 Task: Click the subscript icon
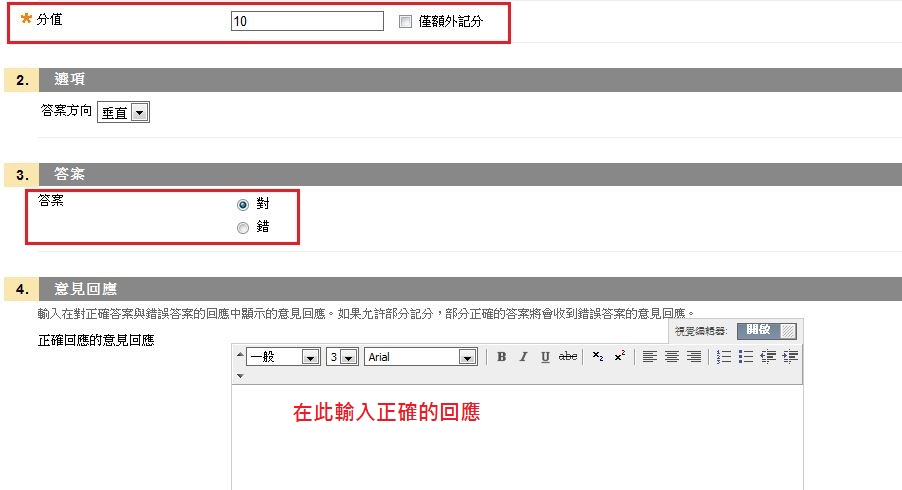[x=598, y=357]
